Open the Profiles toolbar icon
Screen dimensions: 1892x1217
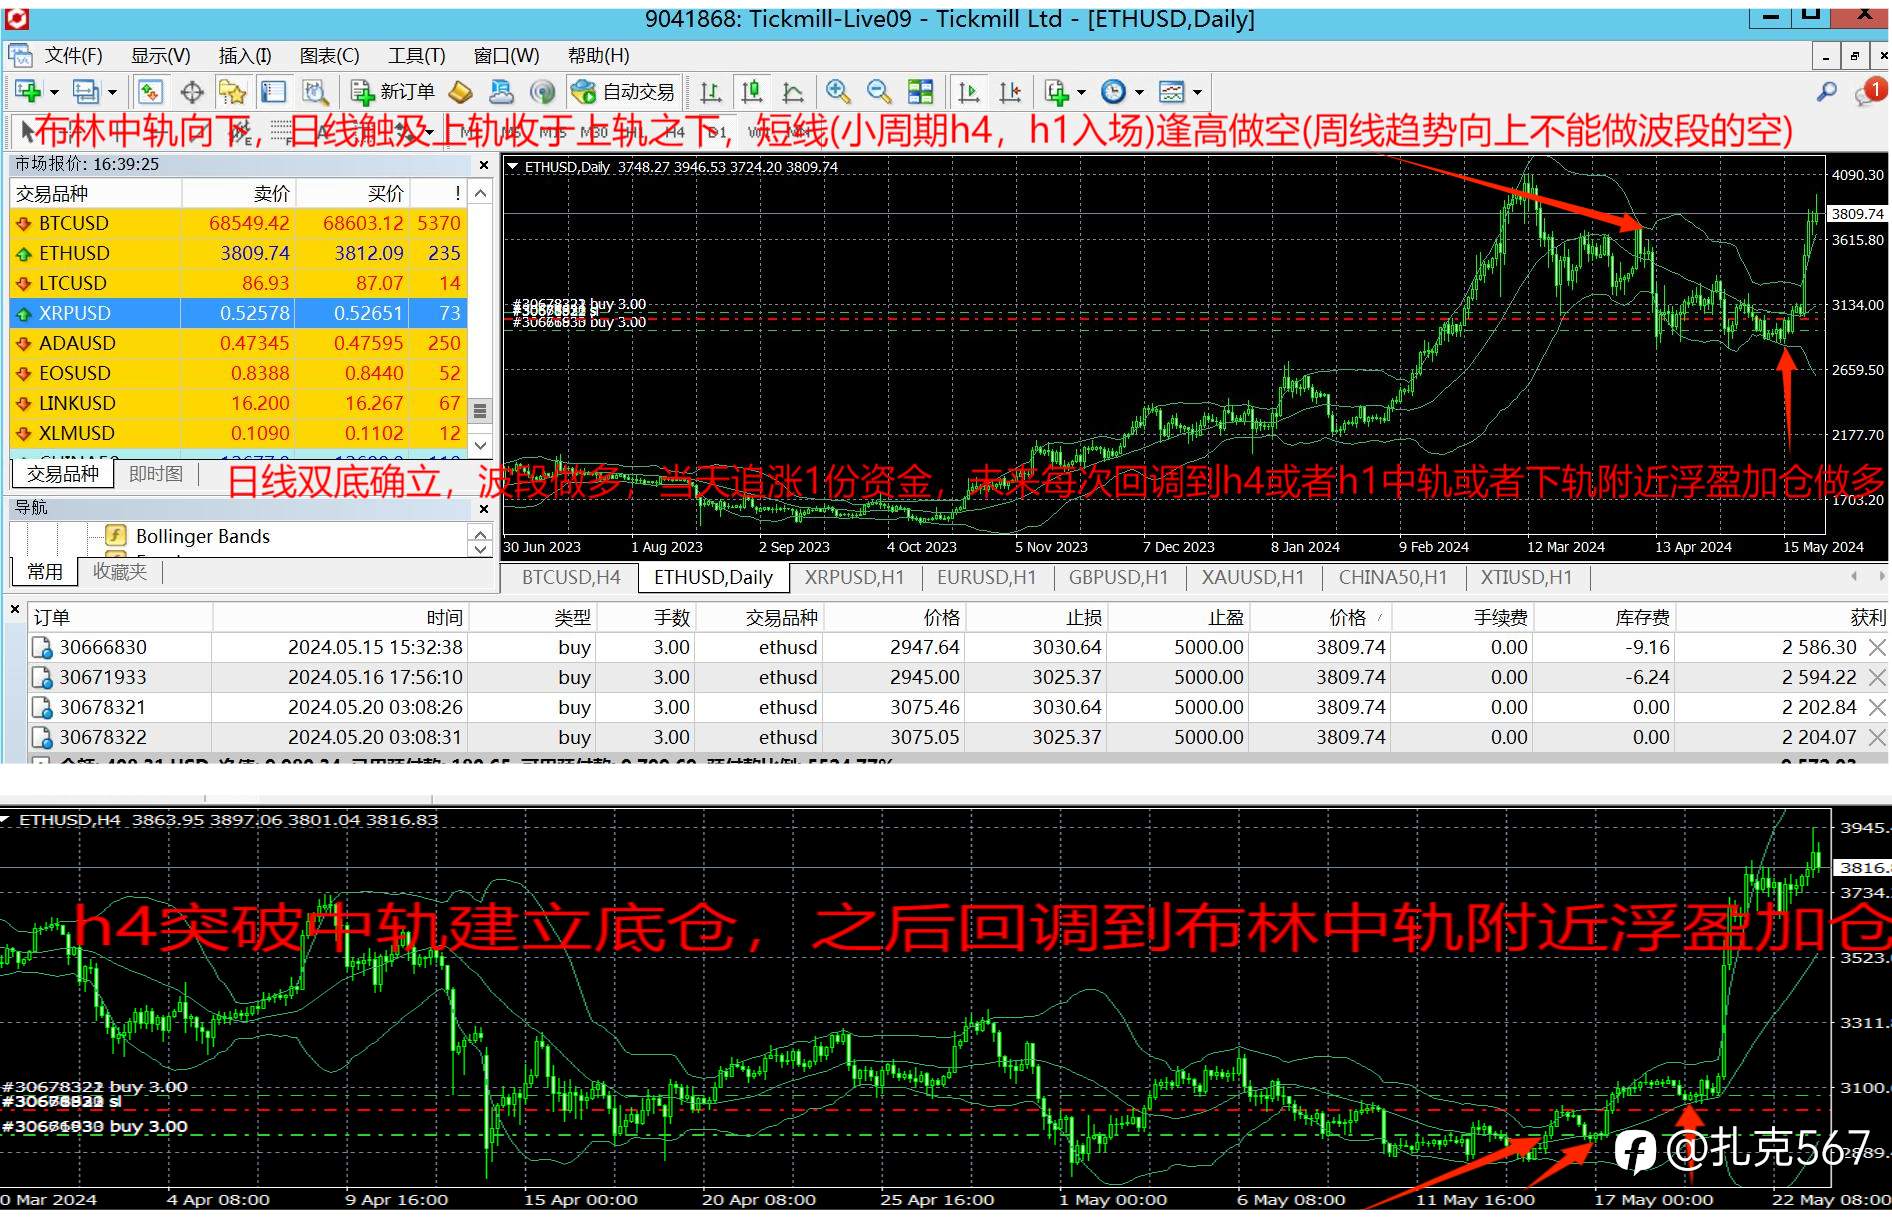pyautogui.click(x=86, y=92)
